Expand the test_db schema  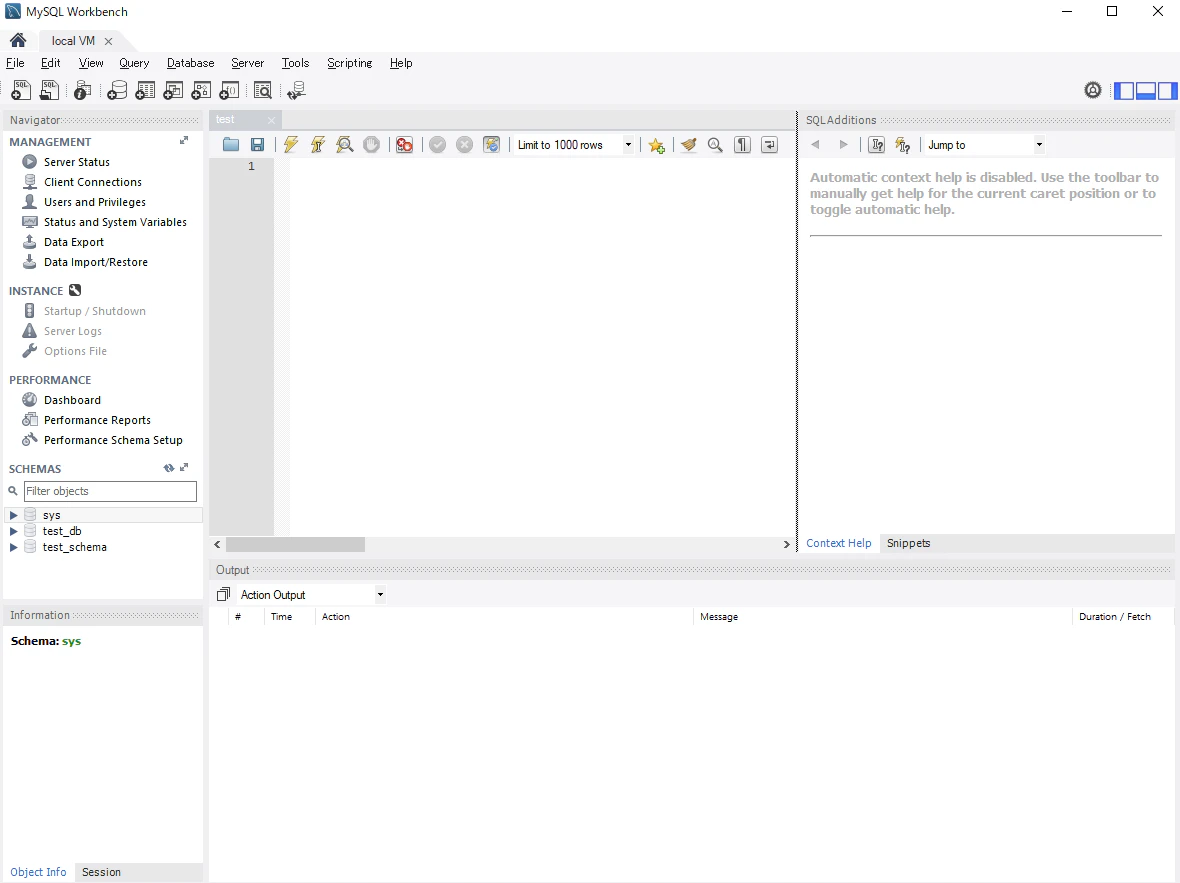13,531
